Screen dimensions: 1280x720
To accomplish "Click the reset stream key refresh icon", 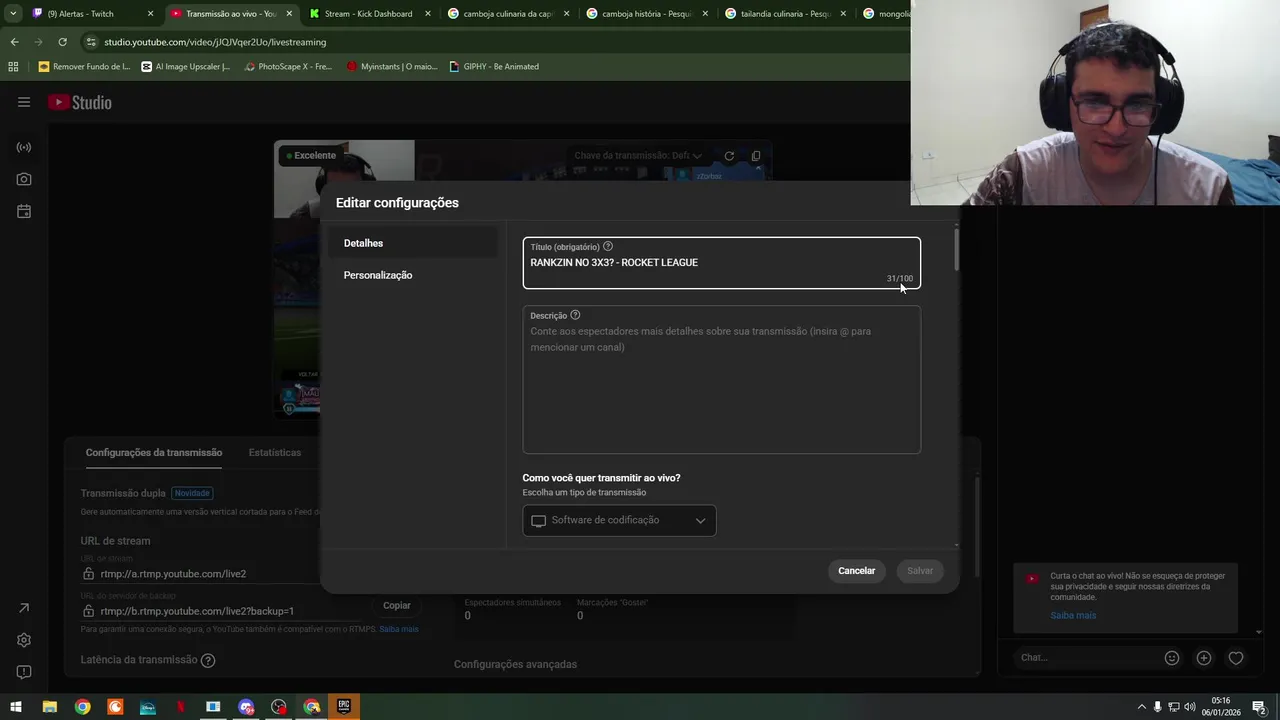I will point(729,156).
